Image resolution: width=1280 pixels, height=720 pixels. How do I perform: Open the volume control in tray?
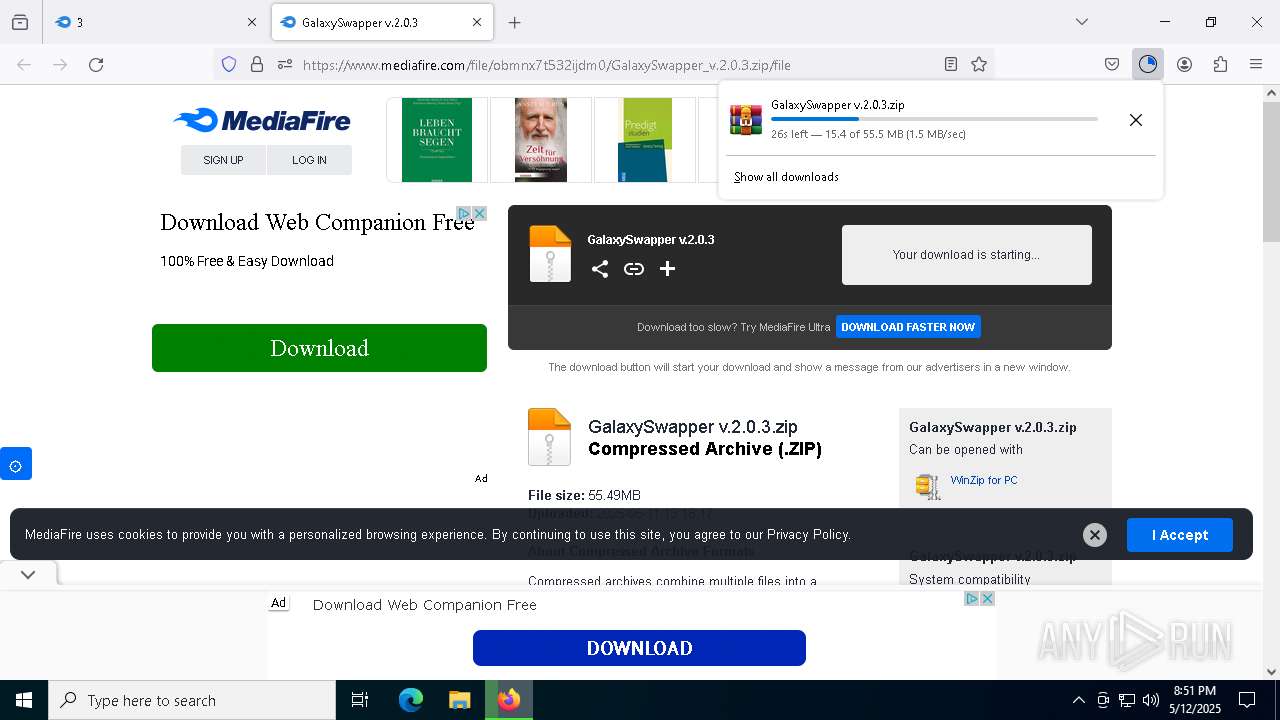[x=1151, y=700]
